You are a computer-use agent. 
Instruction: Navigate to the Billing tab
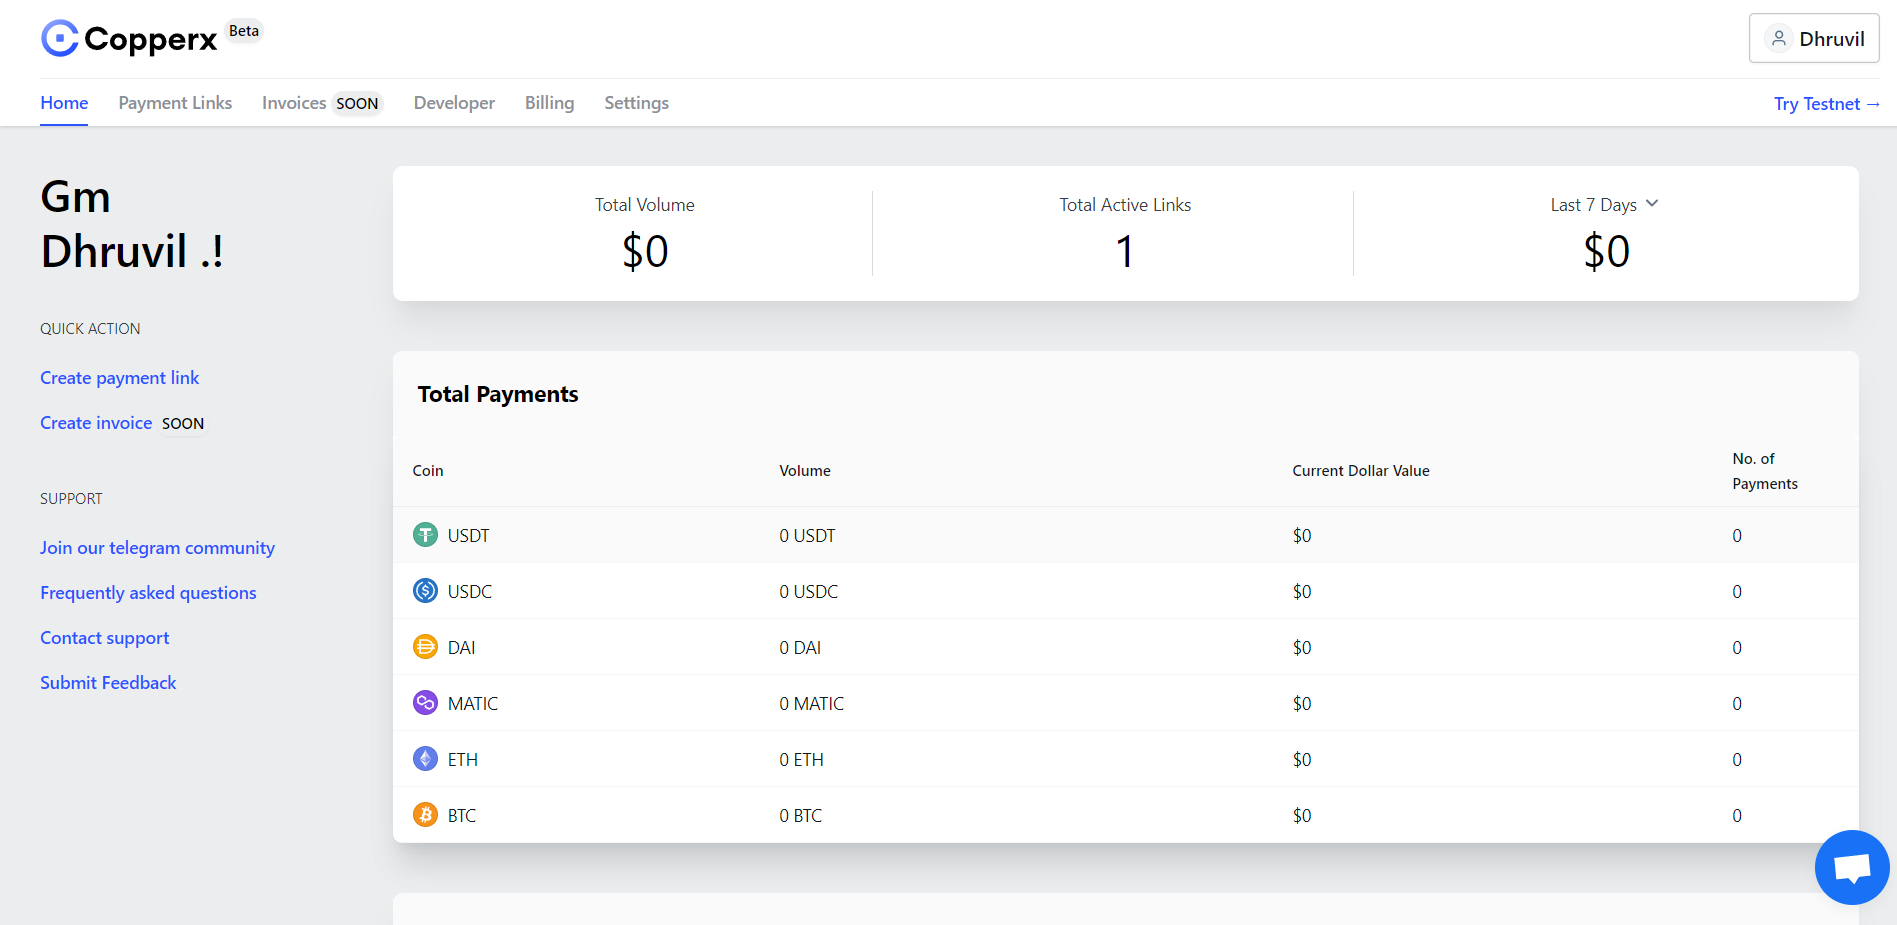point(549,103)
